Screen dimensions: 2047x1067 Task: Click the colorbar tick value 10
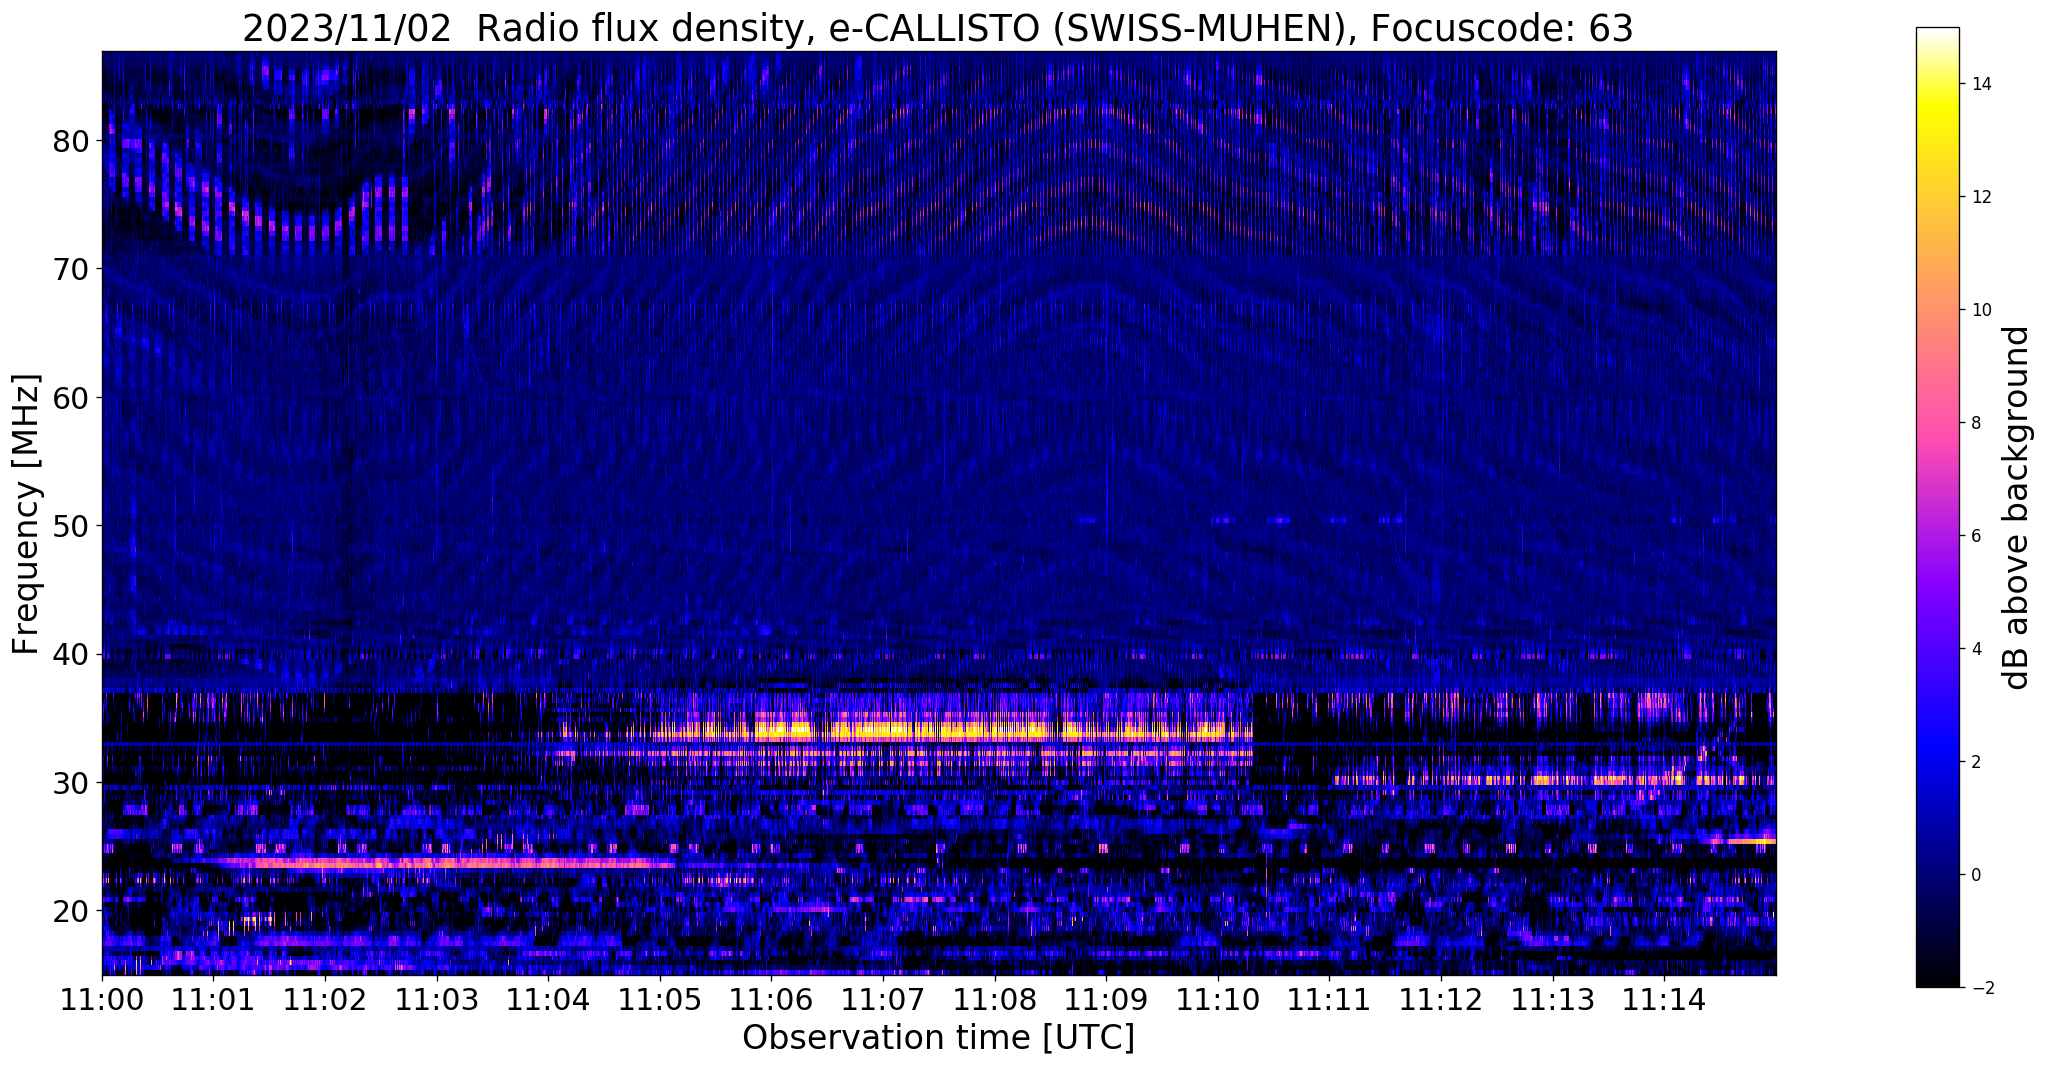coord(1980,310)
